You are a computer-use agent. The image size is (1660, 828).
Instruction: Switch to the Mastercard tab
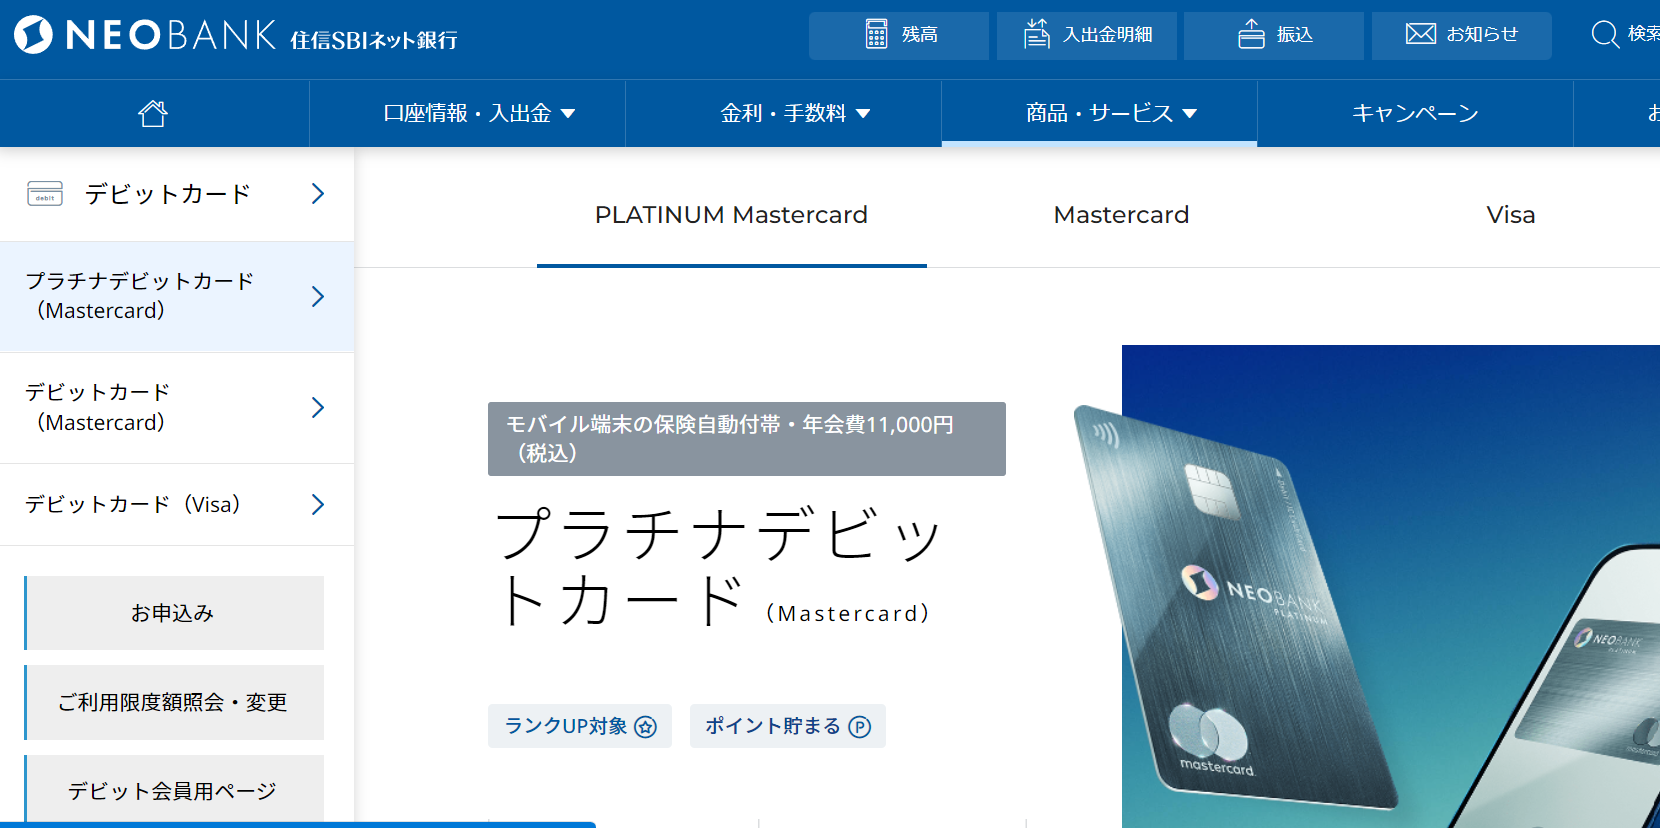[x=1121, y=215]
